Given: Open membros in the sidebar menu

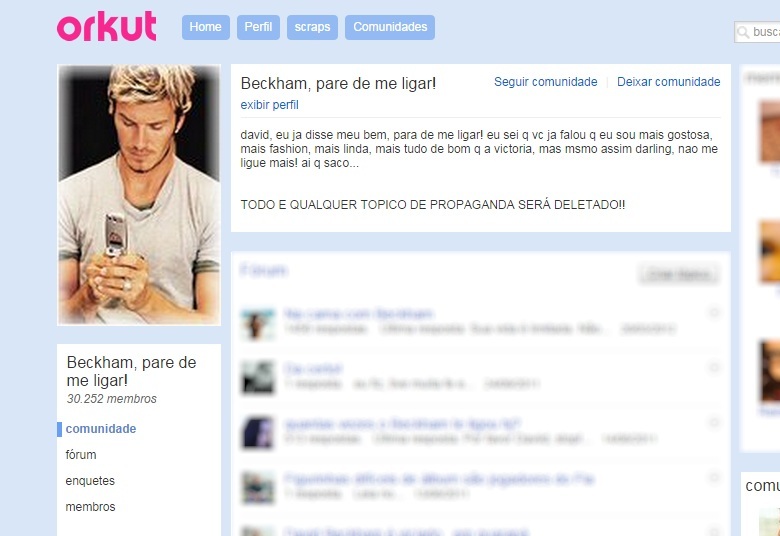Looking at the screenshot, I should (90, 507).
